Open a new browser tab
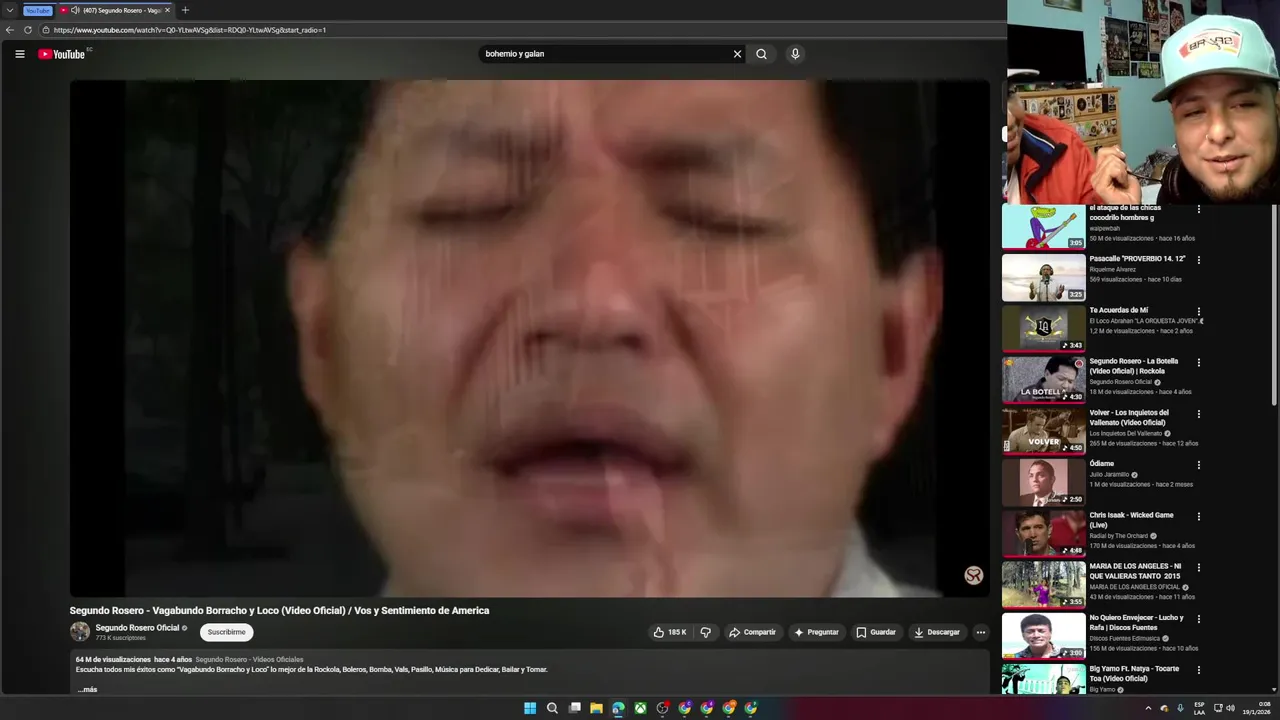 pos(185,10)
